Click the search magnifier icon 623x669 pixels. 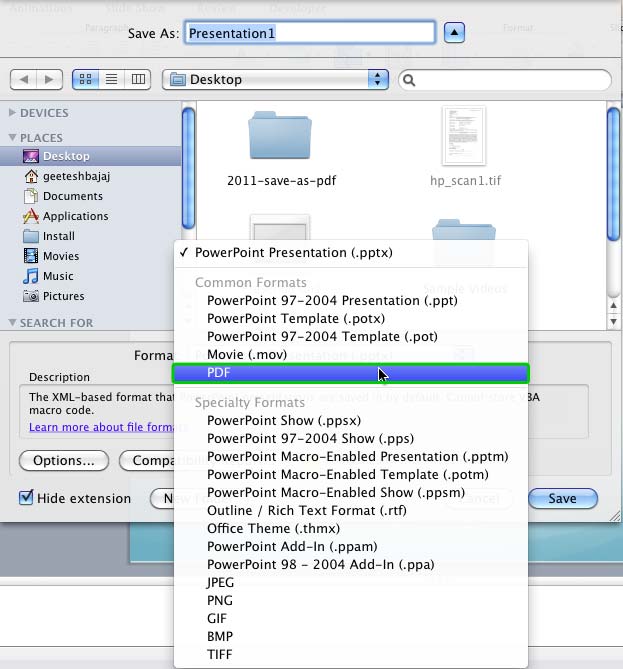pyautogui.click(x=409, y=80)
